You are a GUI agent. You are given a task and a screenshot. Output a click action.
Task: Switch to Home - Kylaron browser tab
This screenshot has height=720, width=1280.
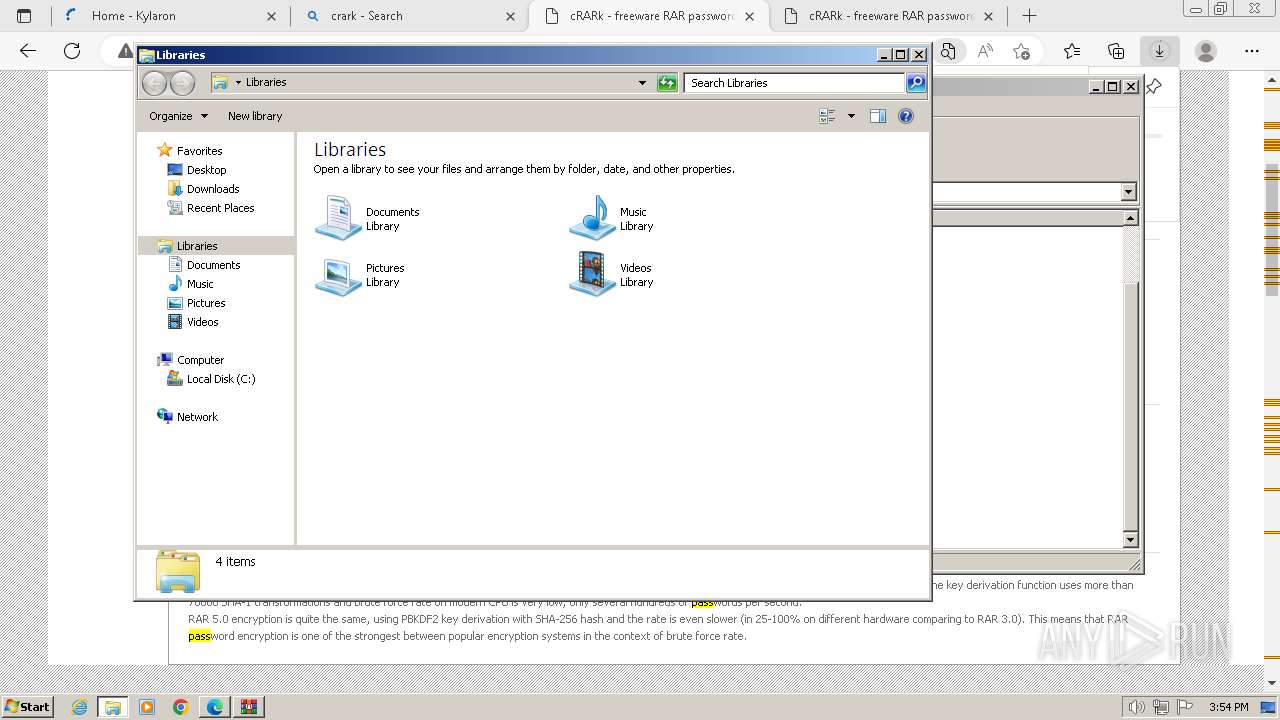click(x=171, y=16)
